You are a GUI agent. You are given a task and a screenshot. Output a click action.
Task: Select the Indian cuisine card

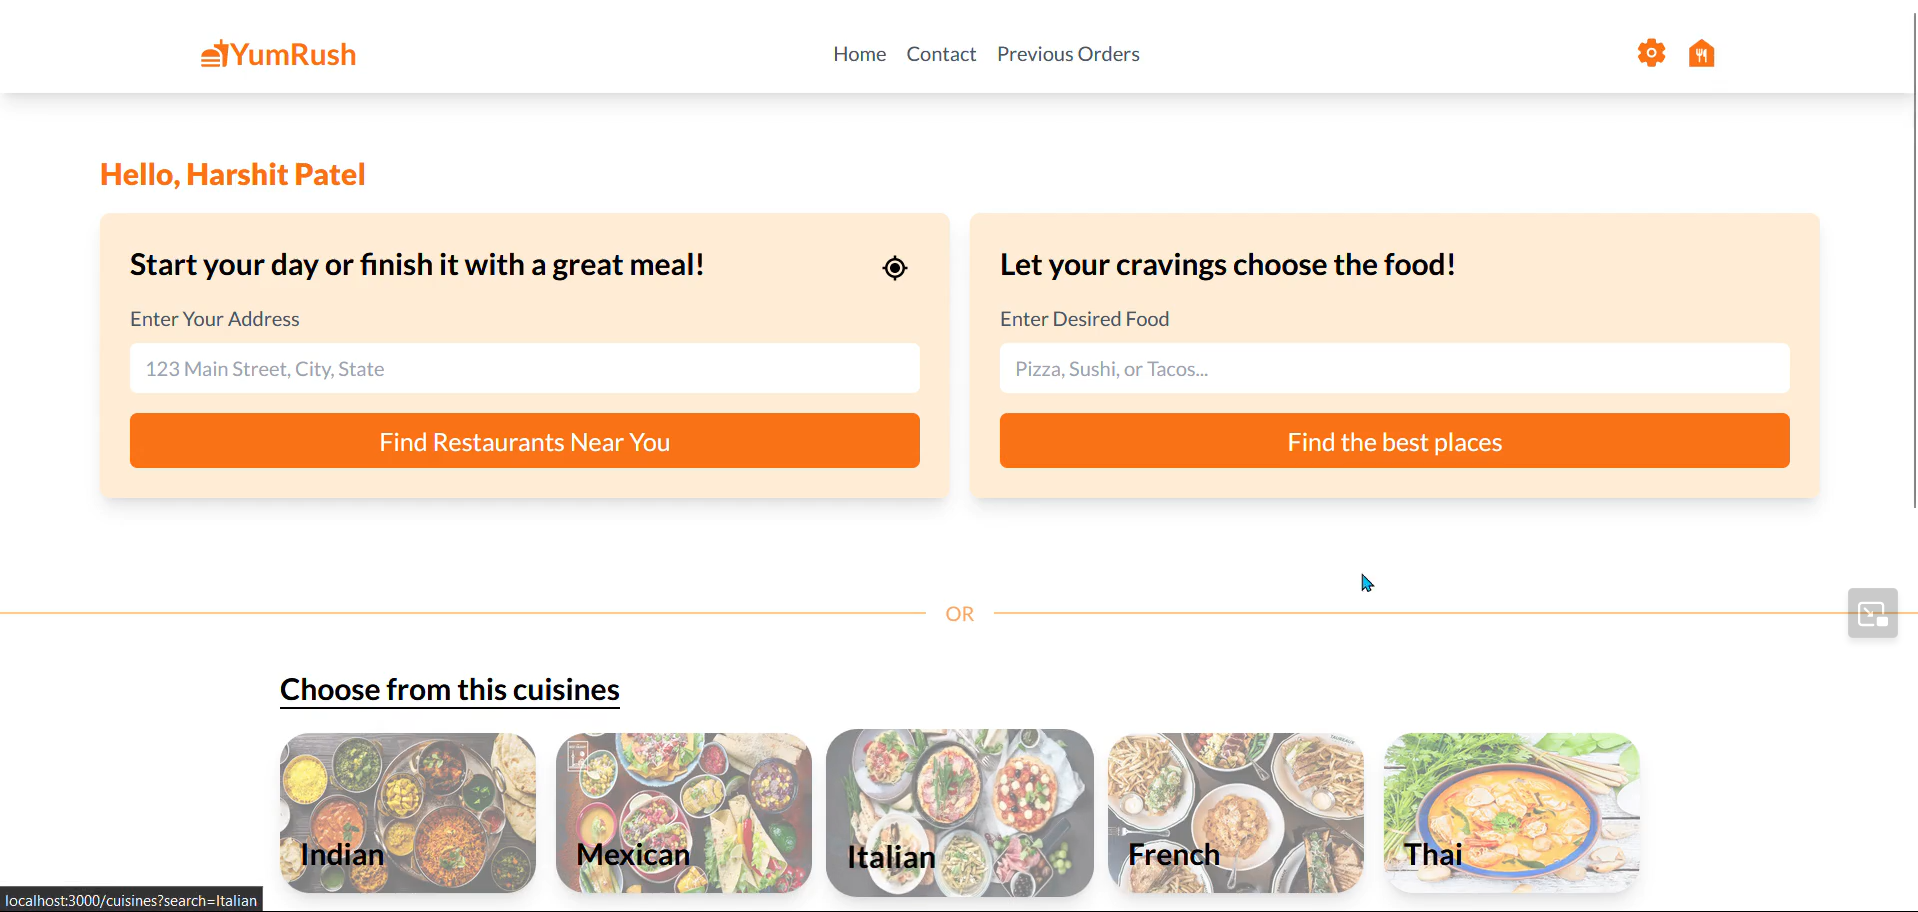tap(408, 812)
